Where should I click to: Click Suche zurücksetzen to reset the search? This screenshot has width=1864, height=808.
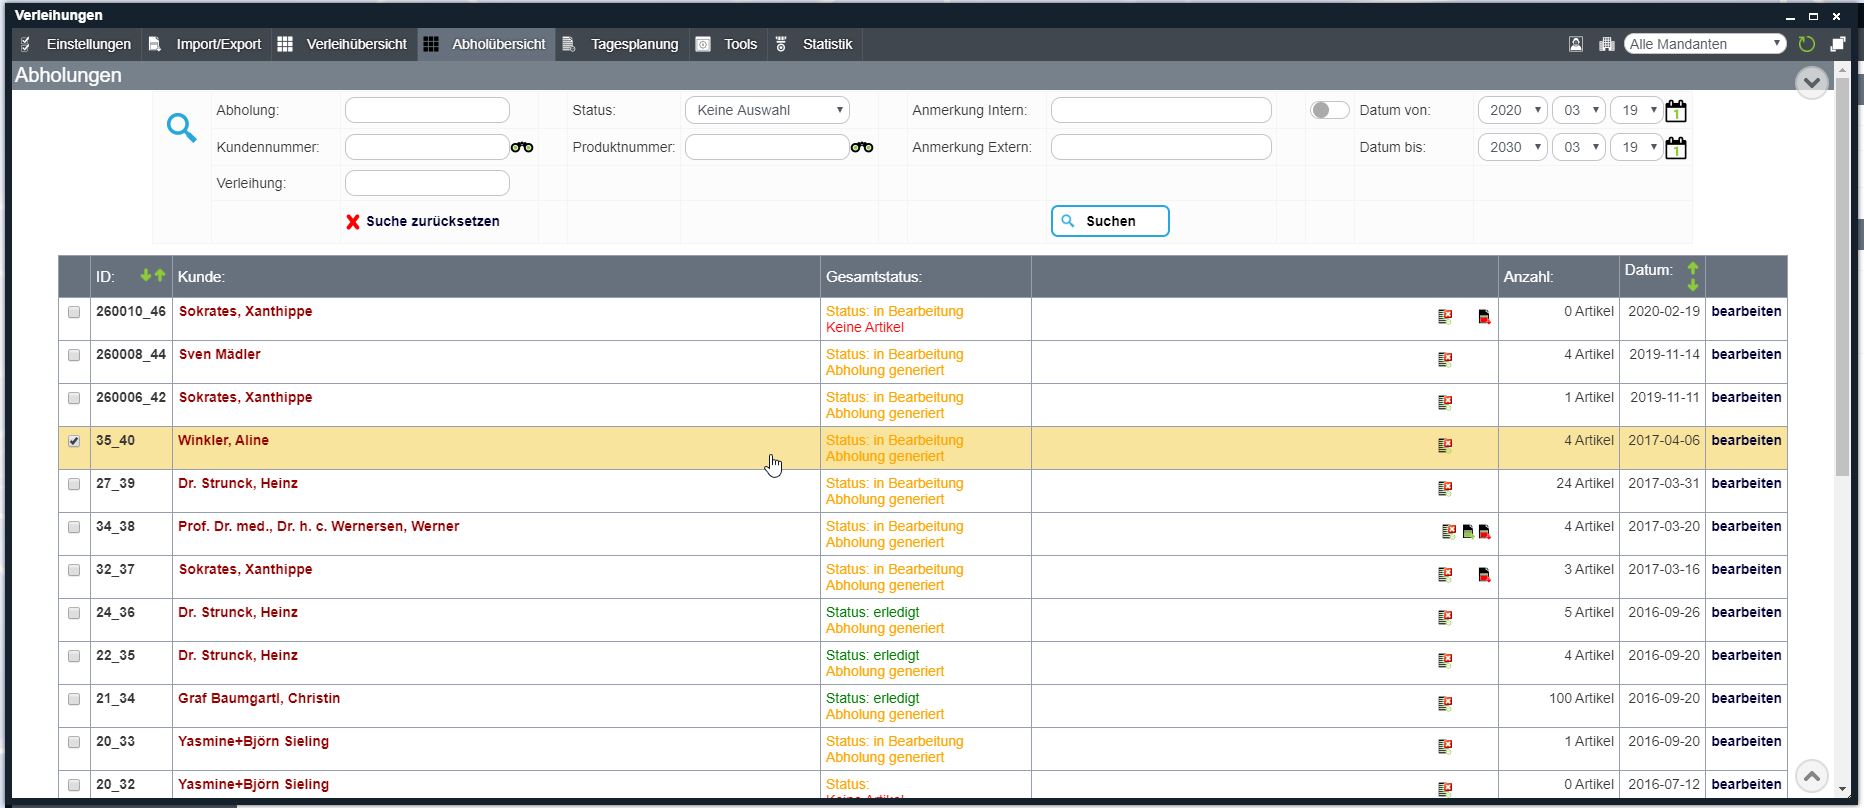coord(422,221)
